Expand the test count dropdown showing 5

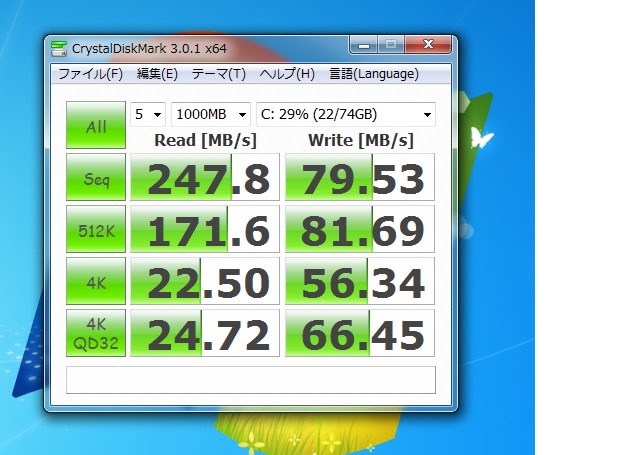(148, 114)
